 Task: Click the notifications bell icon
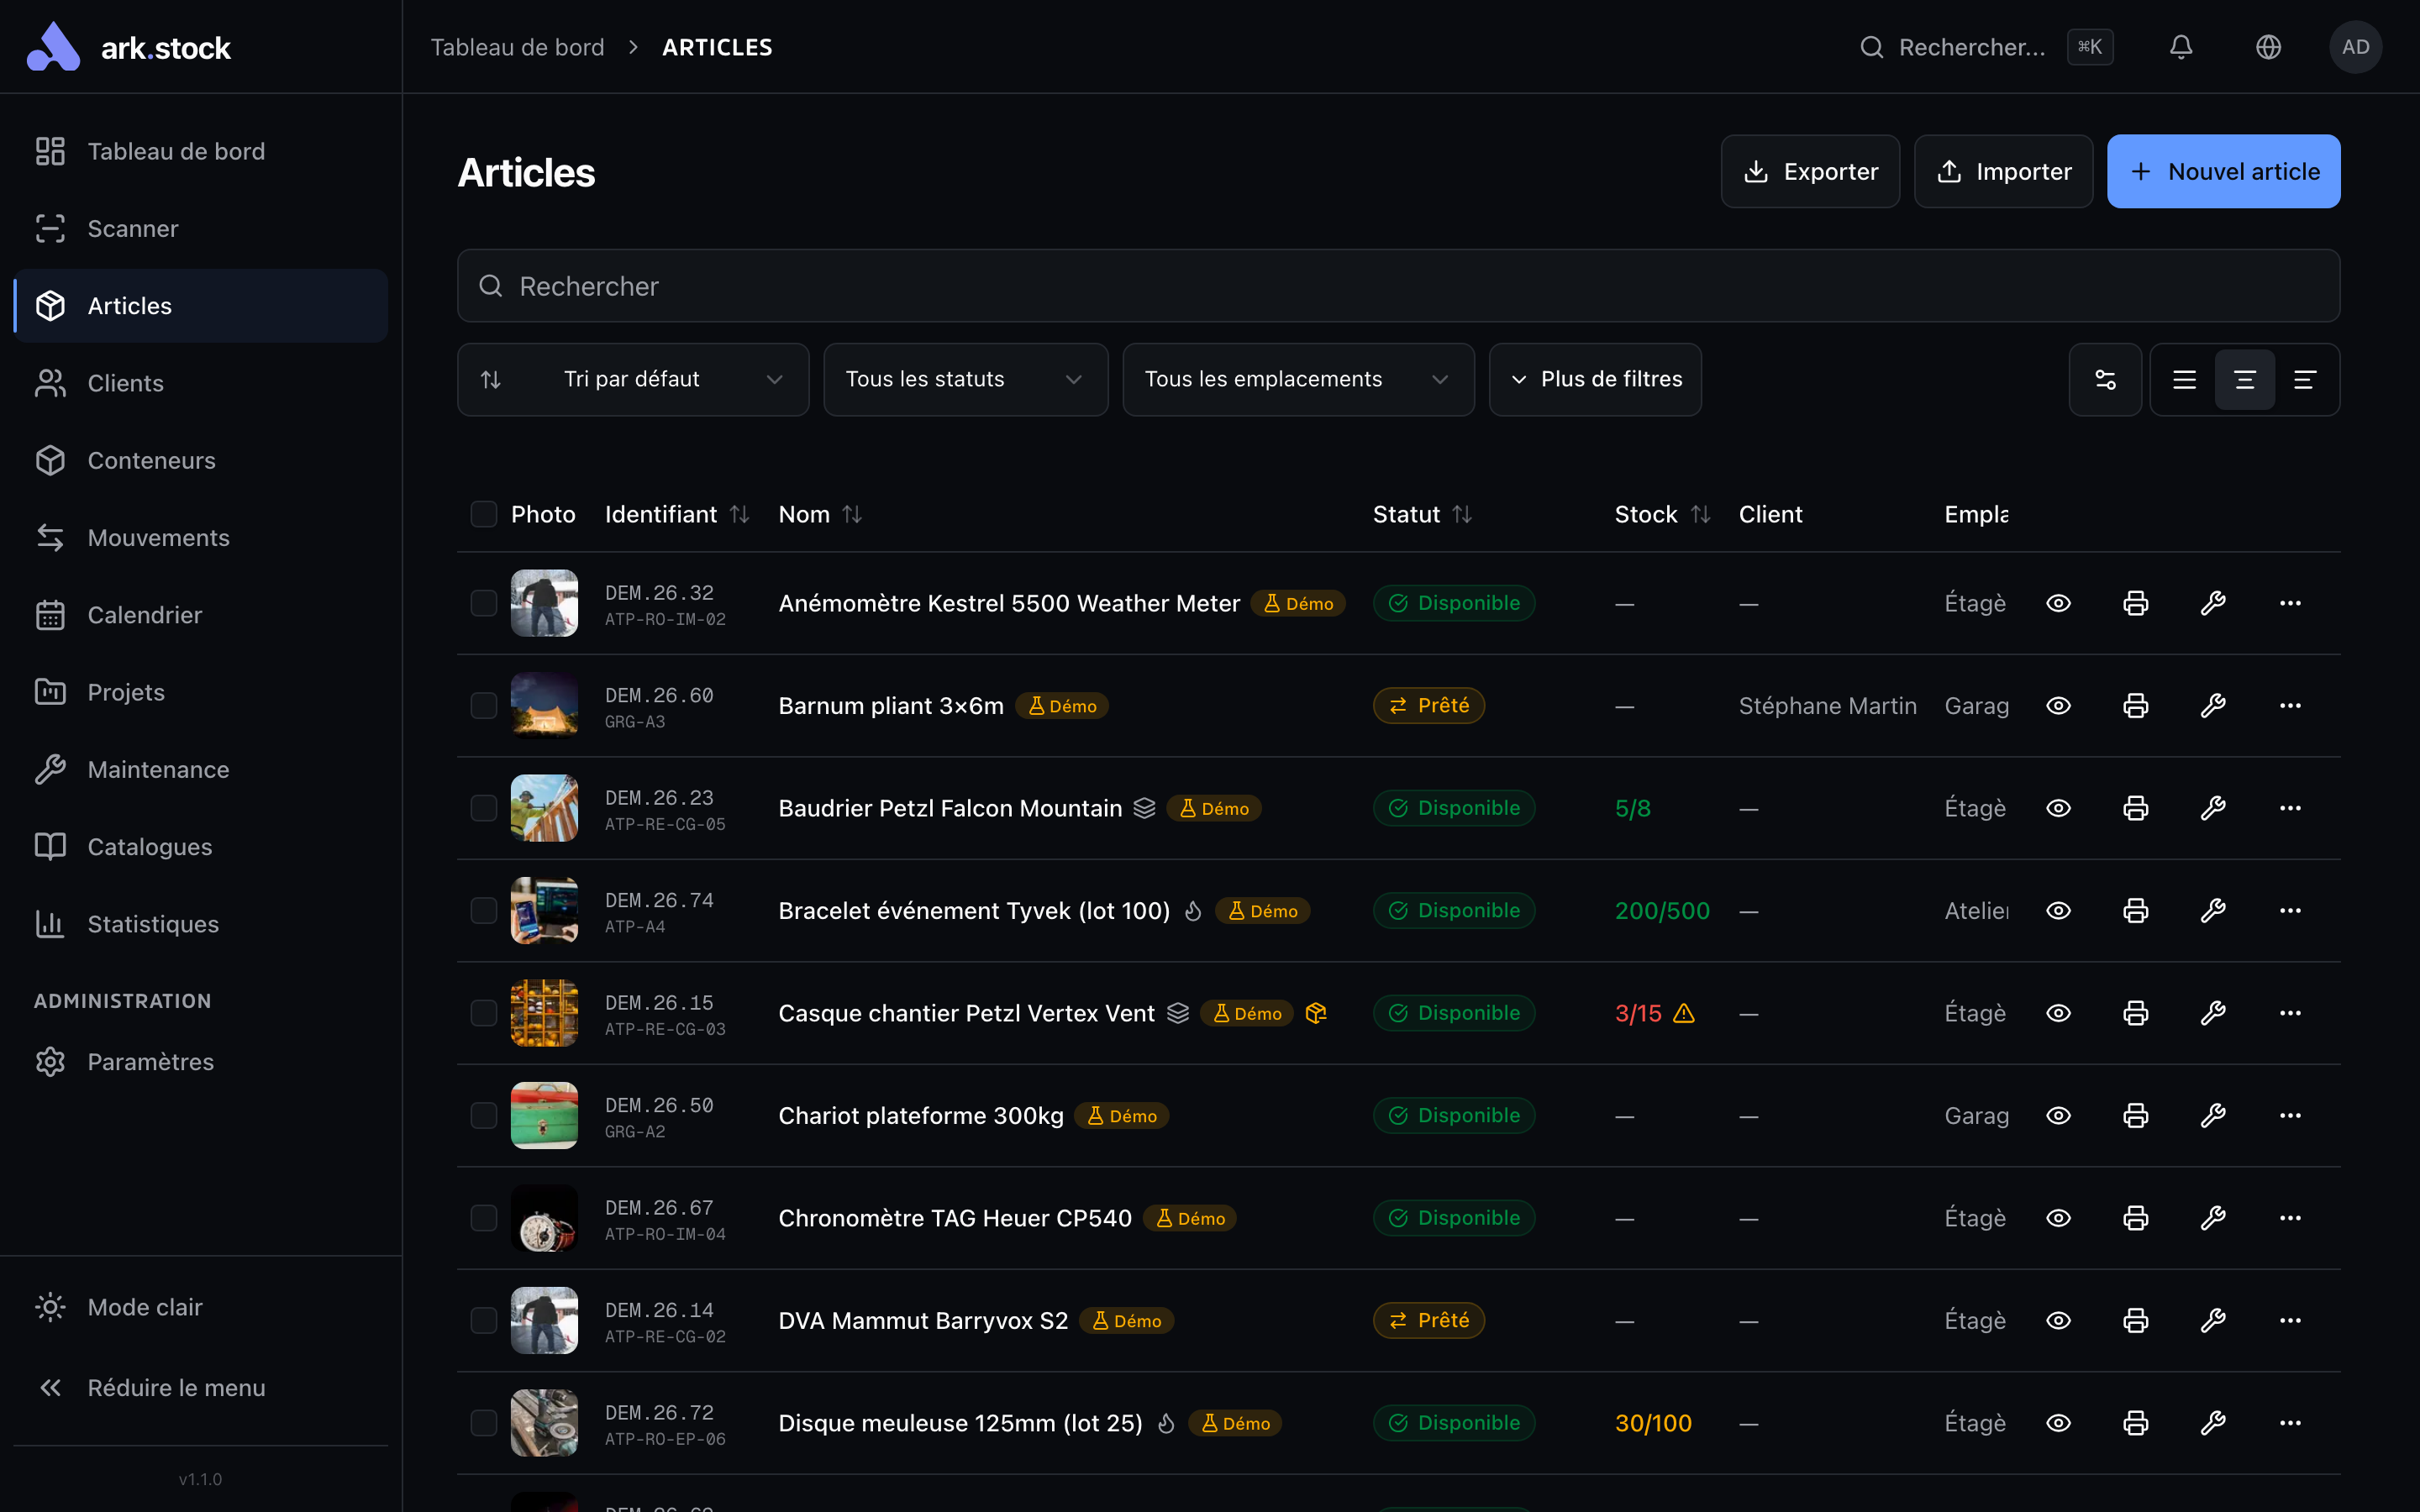click(2181, 46)
